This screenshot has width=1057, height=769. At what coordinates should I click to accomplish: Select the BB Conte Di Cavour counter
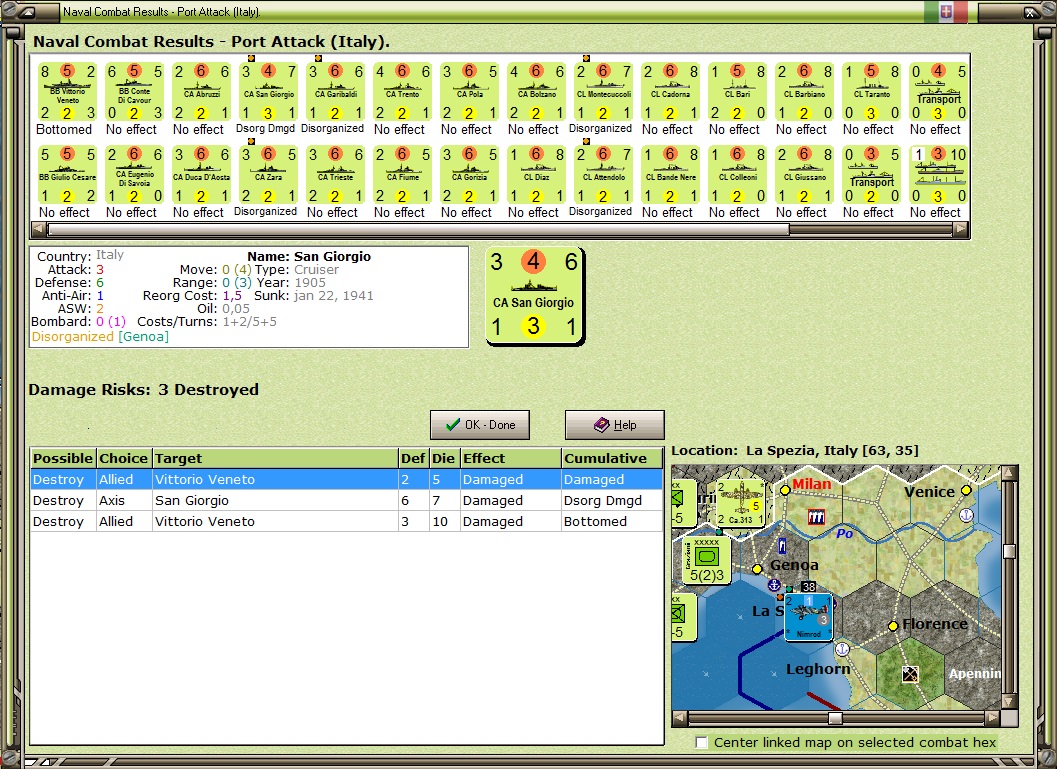tap(134, 92)
